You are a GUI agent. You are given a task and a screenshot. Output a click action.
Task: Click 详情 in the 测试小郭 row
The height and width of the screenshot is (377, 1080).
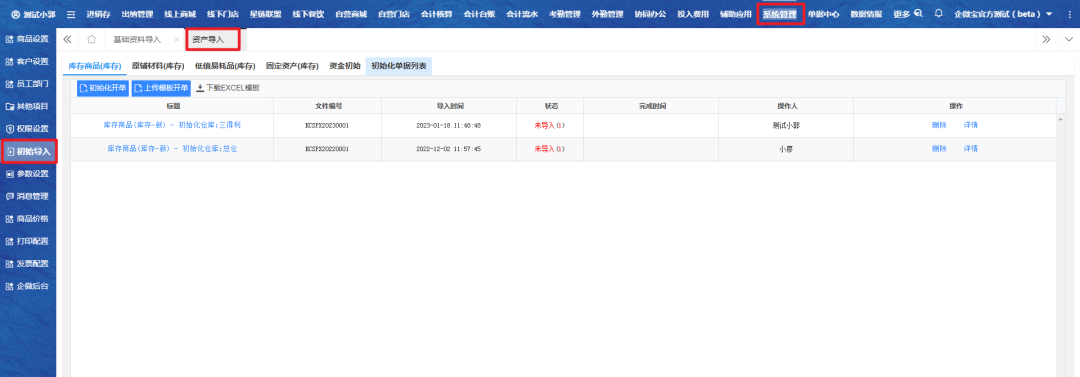970,125
